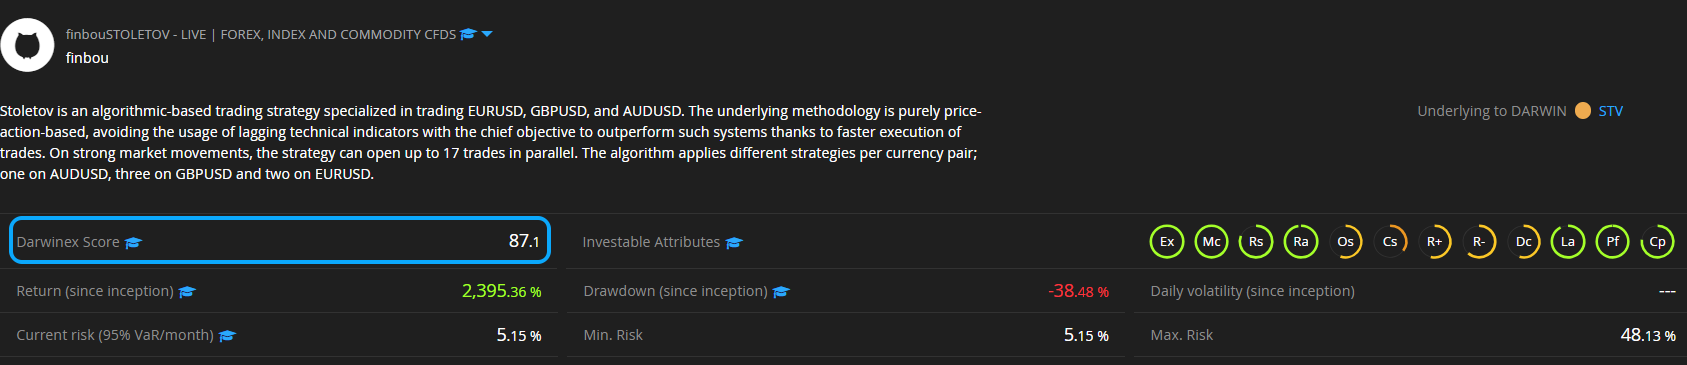Screen dimensions: 1687x365
Task: Expand the account dropdown arrow next to CFDS
Action: (x=487, y=34)
